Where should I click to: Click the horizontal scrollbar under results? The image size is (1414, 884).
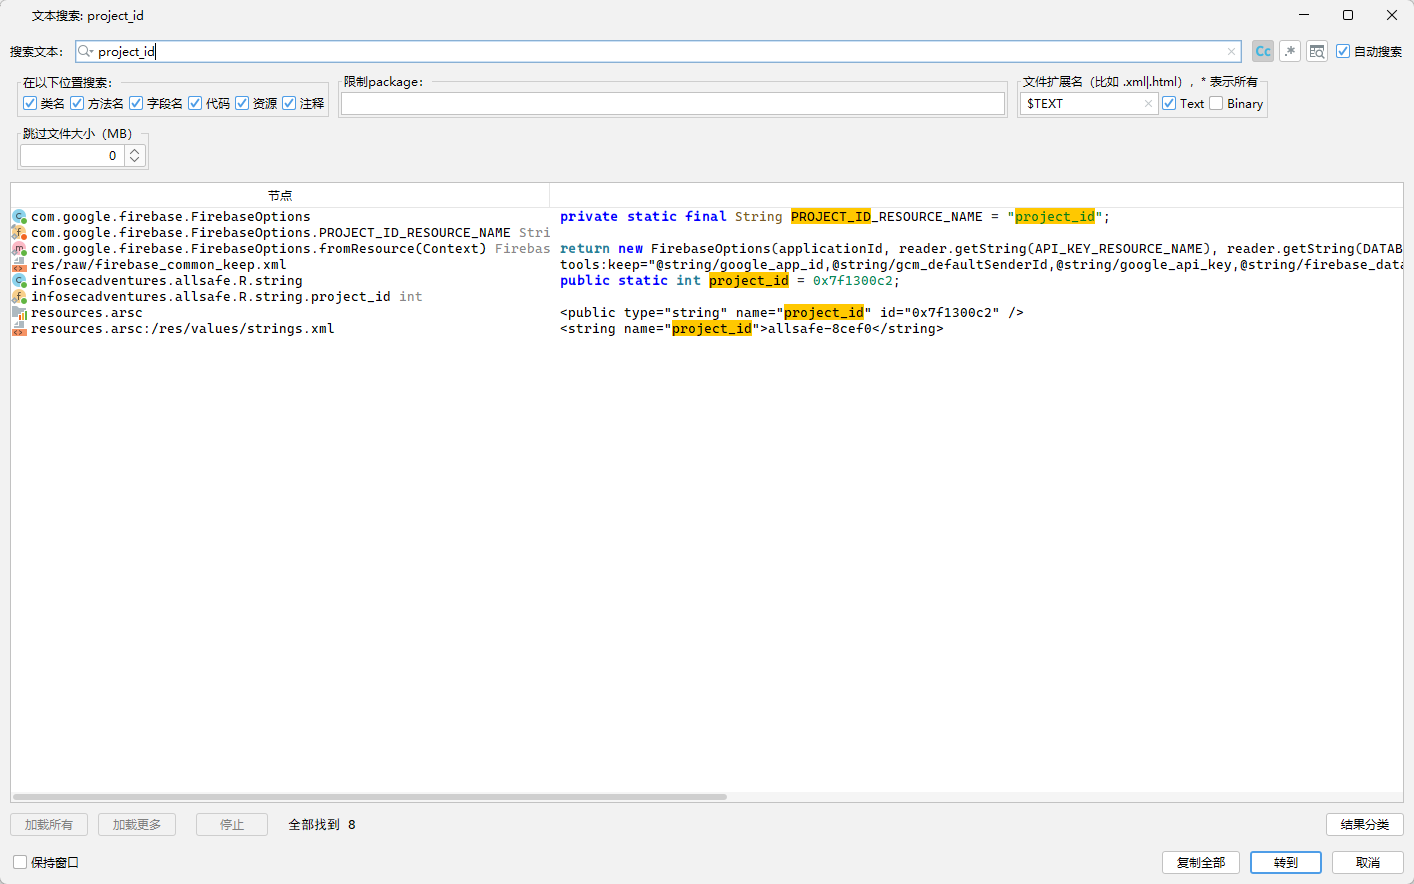(x=370, y=797)
